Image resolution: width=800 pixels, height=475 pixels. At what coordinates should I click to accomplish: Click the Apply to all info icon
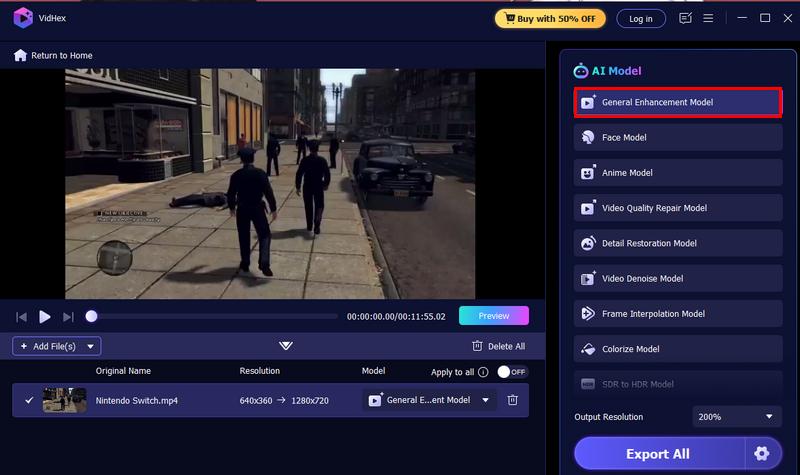click(483, 372)
